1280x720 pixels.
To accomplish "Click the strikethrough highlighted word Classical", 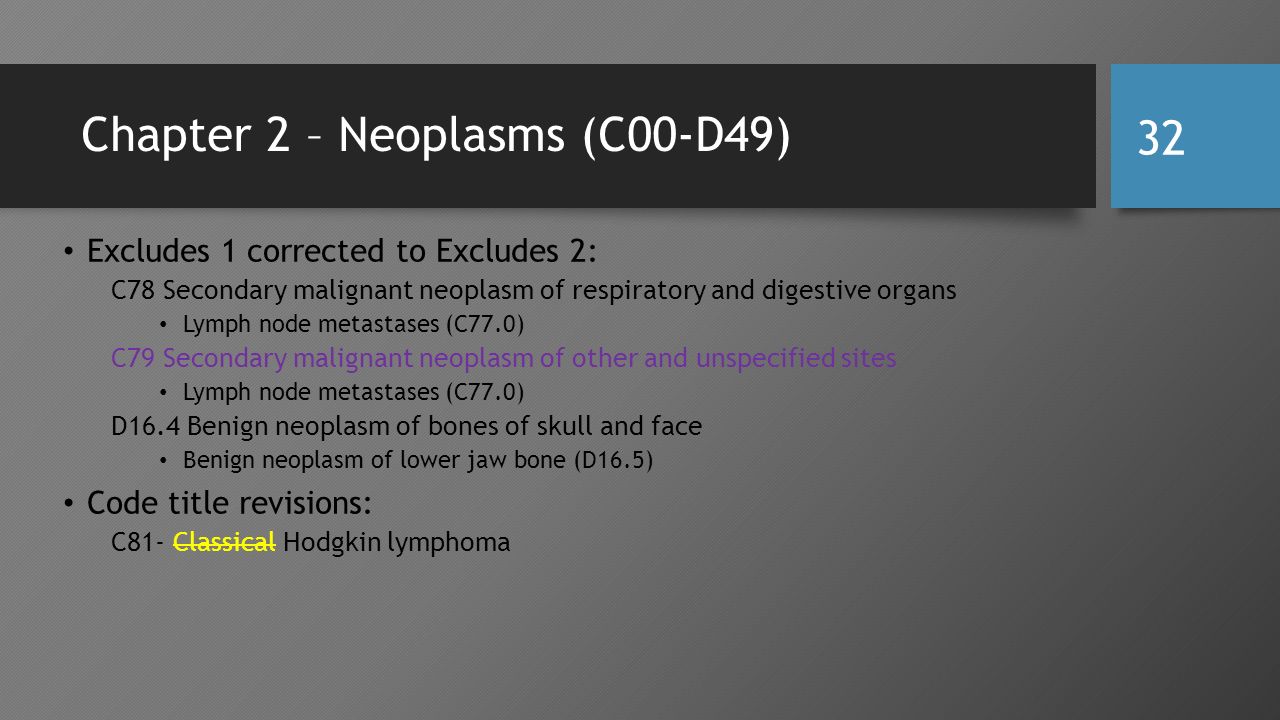I will pyautogui.click(x=225, y=543).
